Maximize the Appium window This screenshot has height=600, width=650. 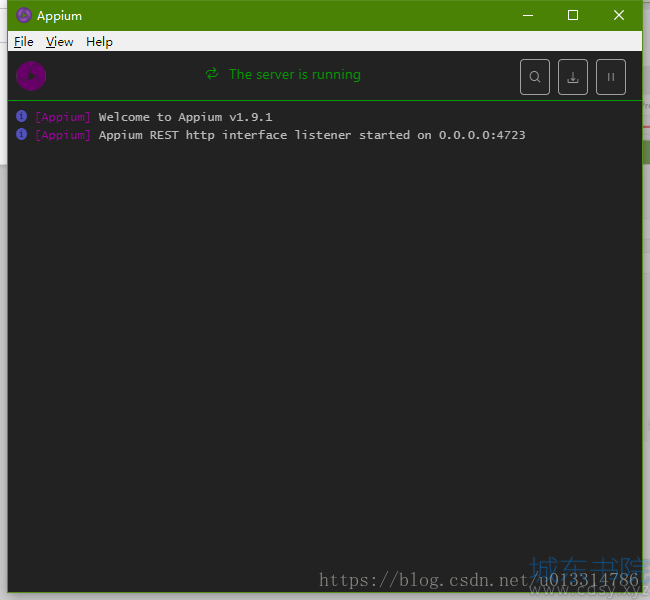573,15
